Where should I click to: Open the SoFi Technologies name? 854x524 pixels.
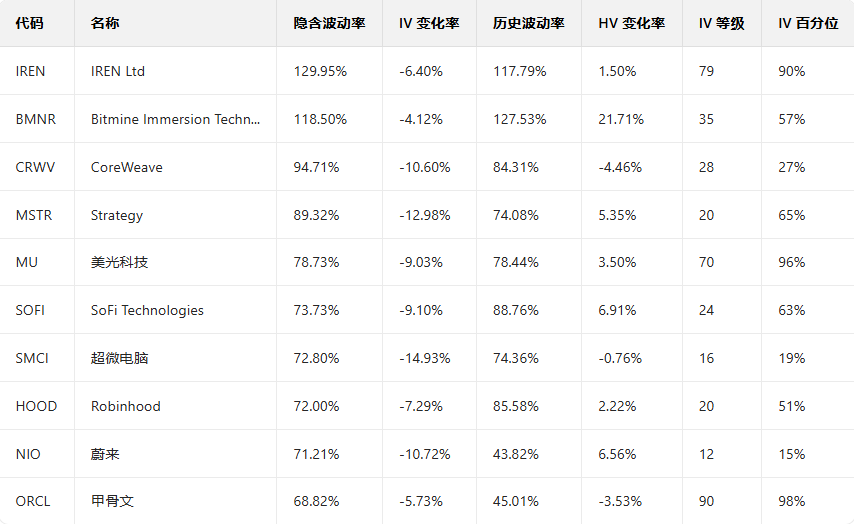coord(147,310)
